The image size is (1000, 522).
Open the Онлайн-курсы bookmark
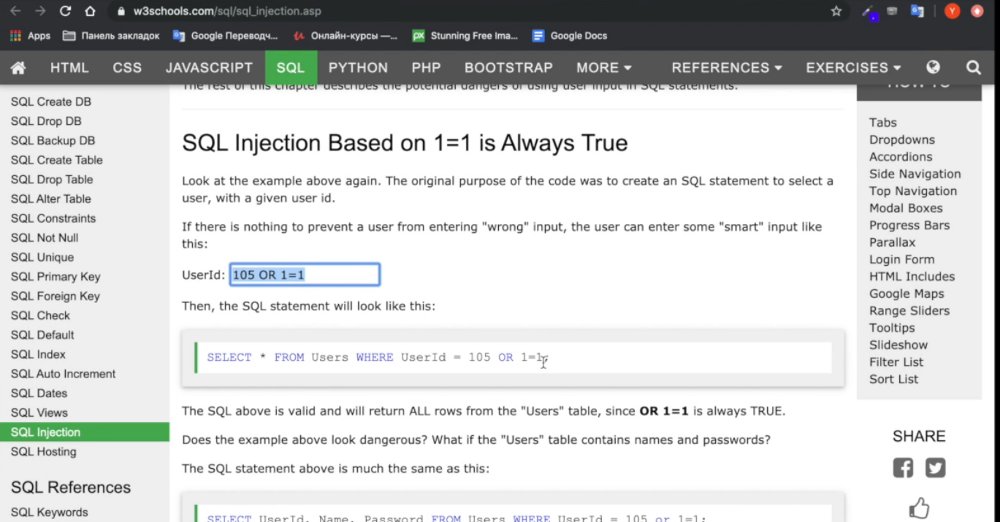[x=345, y=36]
